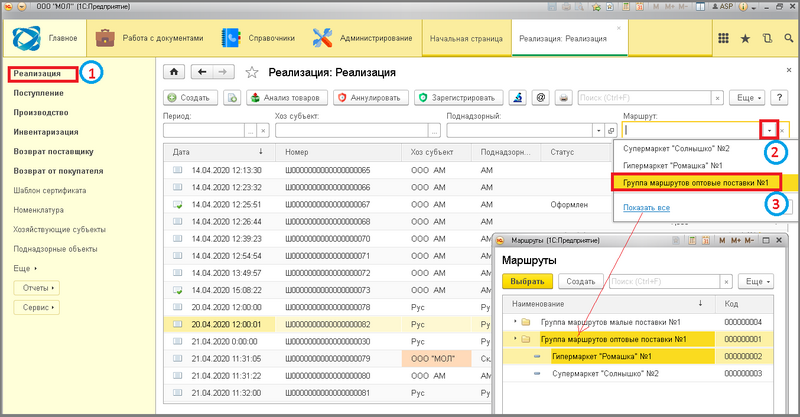Click the yellow Выбрать button
The image size is (800, 417).
[x=527, y=281]
